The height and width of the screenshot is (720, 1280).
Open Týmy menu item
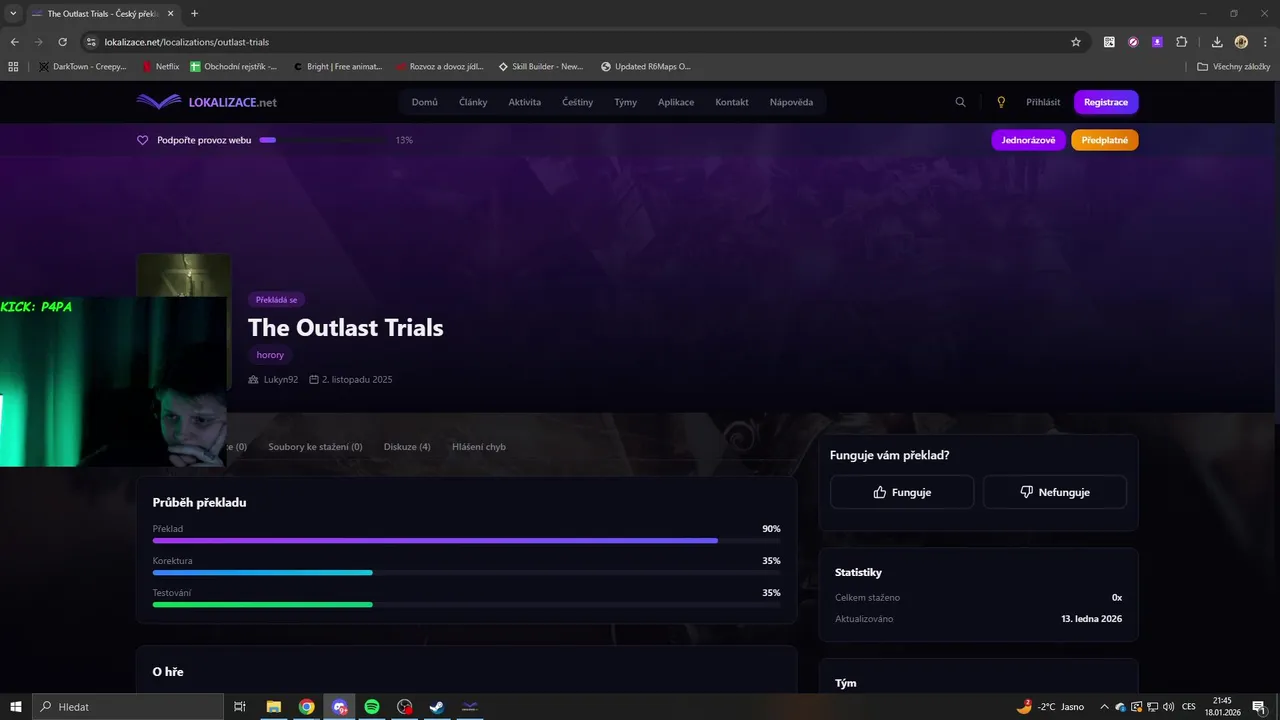pos(625,102)
